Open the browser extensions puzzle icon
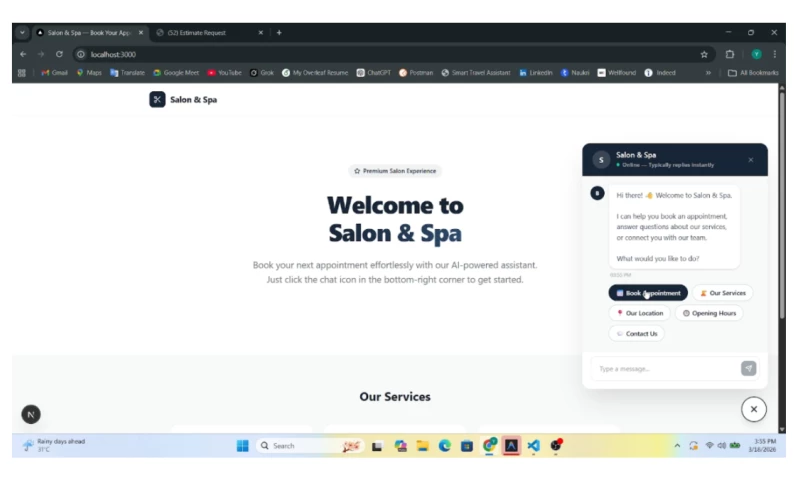Viewport: 800px width, 480px height. click(x=730, y=54)
